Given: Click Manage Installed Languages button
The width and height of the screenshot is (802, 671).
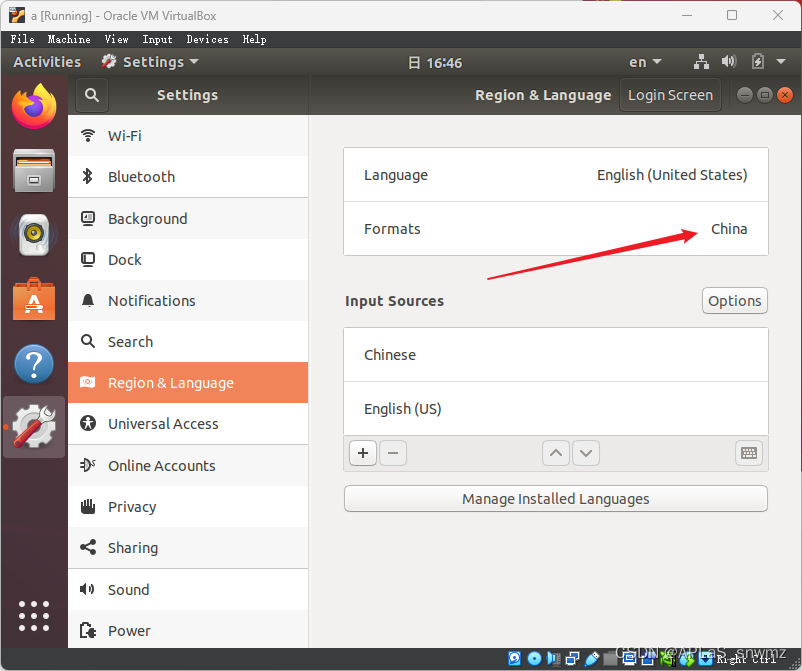Looking at the screenshot, I should click(555, 499).
